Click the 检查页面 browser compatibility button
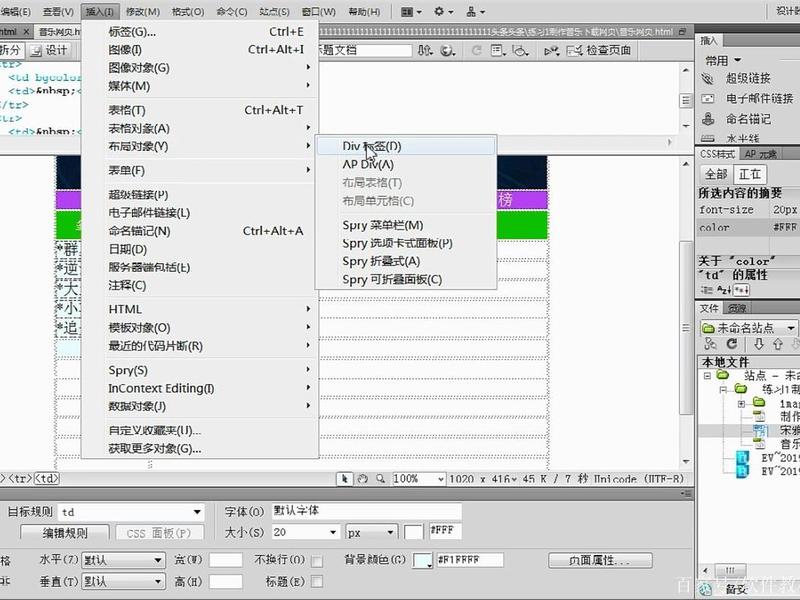The image size is (800, 600). click(599, 50)
